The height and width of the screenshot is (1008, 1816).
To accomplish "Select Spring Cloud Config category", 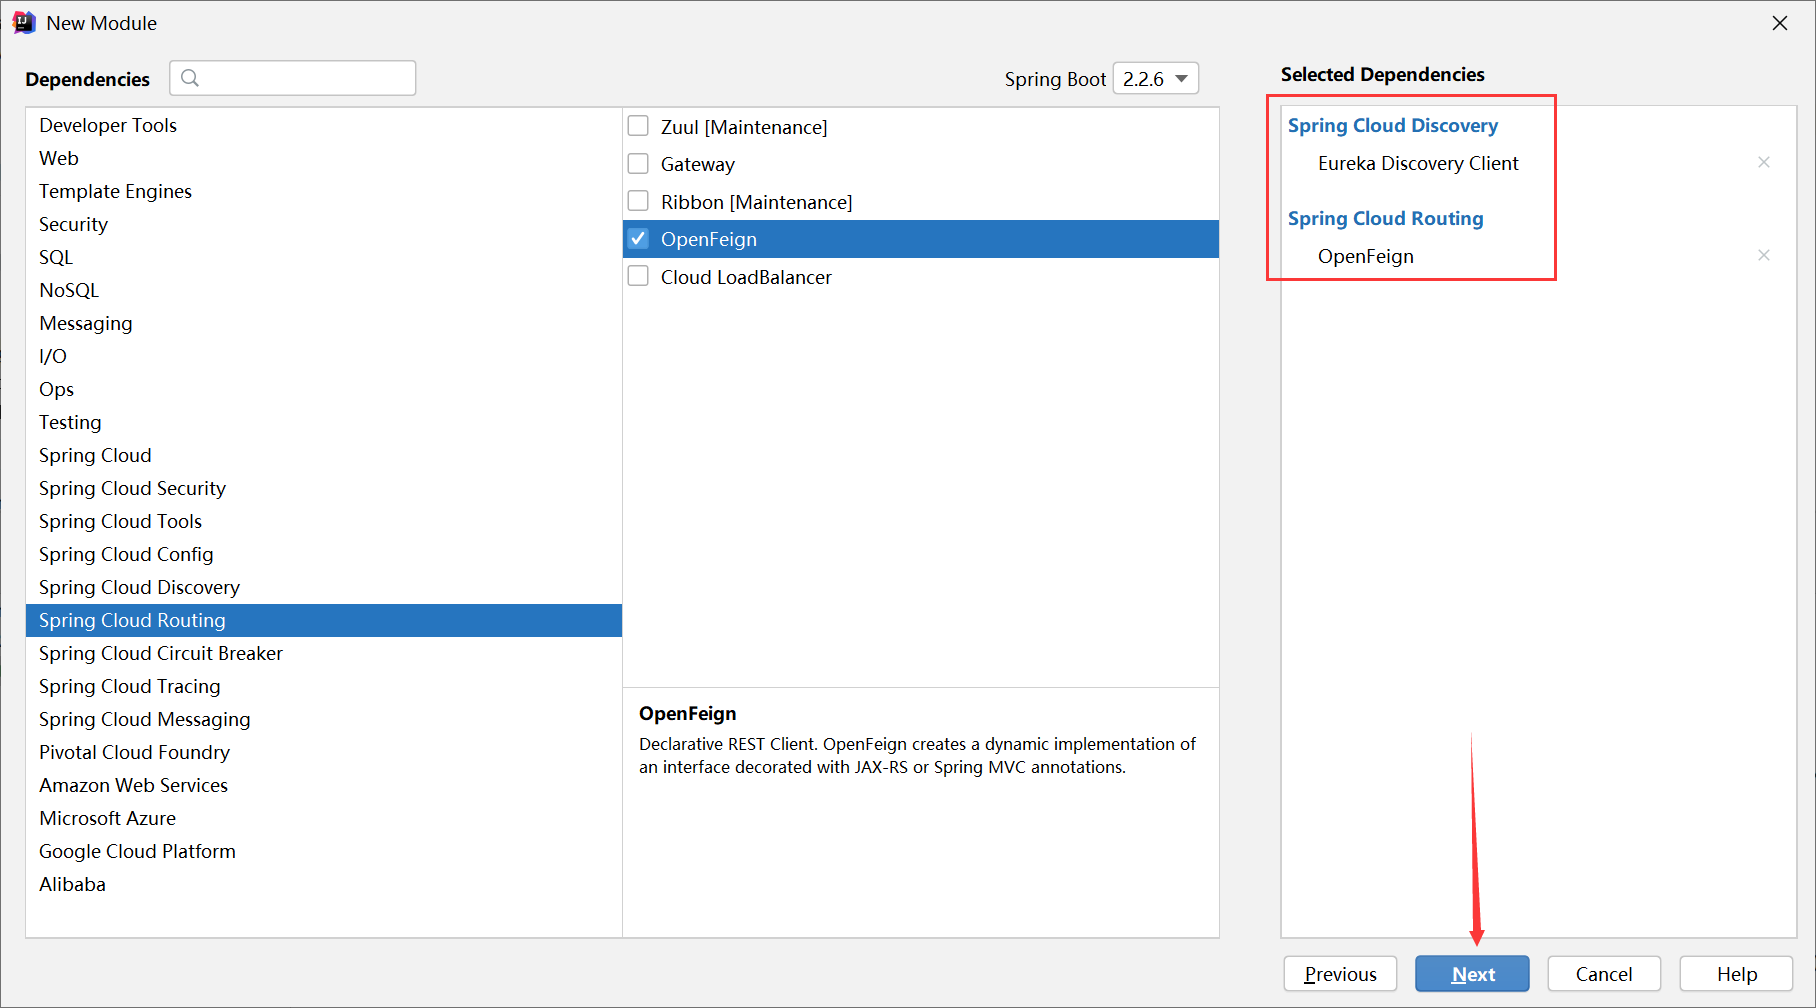I will [324, 554].
